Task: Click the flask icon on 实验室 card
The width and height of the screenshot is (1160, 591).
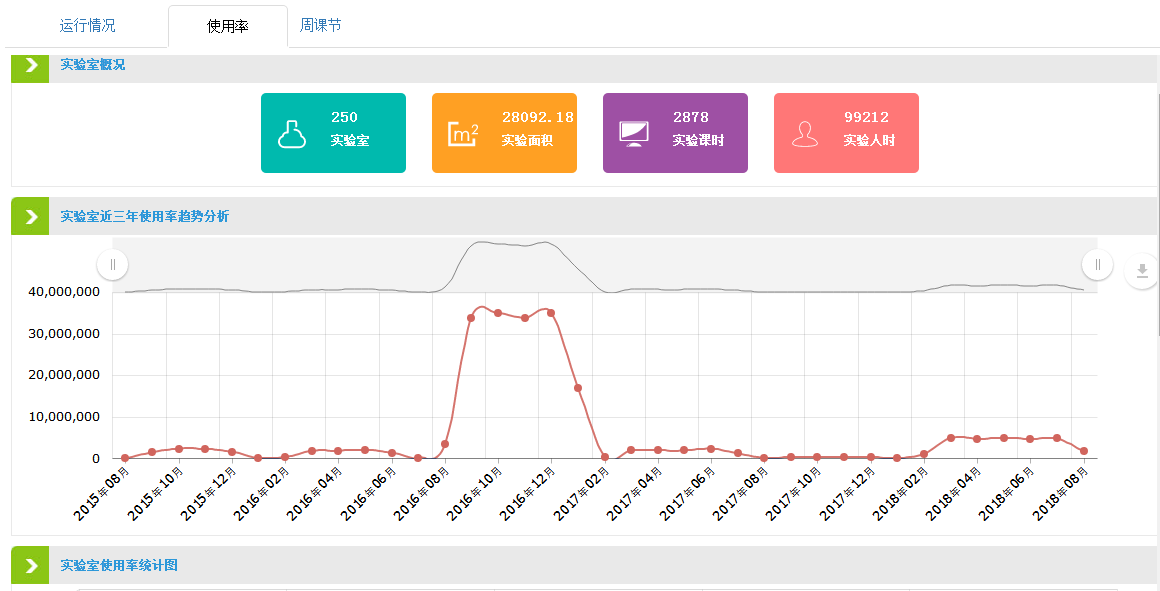Action: (291, 134)
